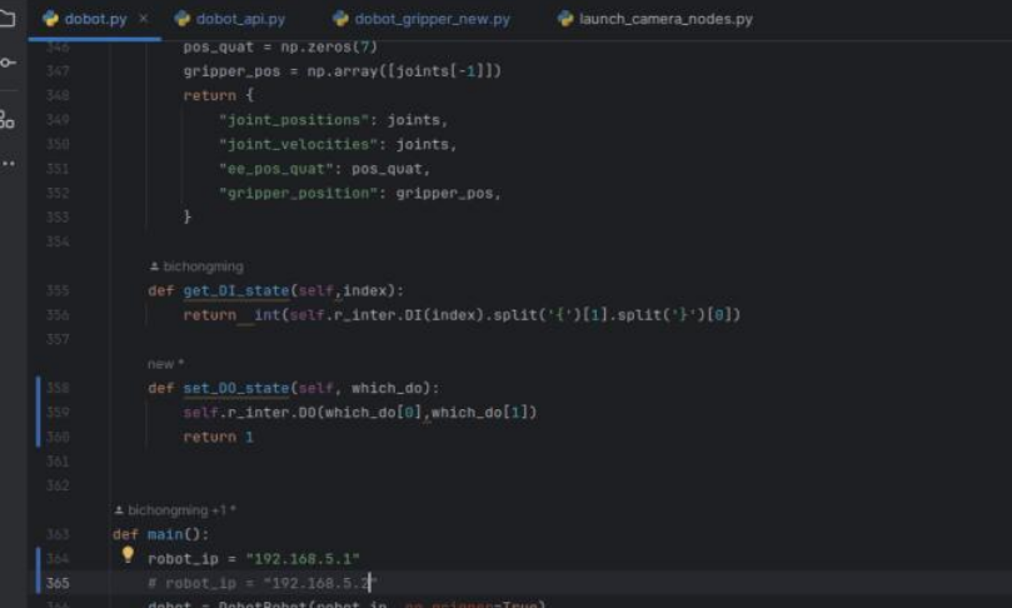The image size is (1012, 608).
Task: Switch to the dobot_api.py tab
Action: (240, 19)
